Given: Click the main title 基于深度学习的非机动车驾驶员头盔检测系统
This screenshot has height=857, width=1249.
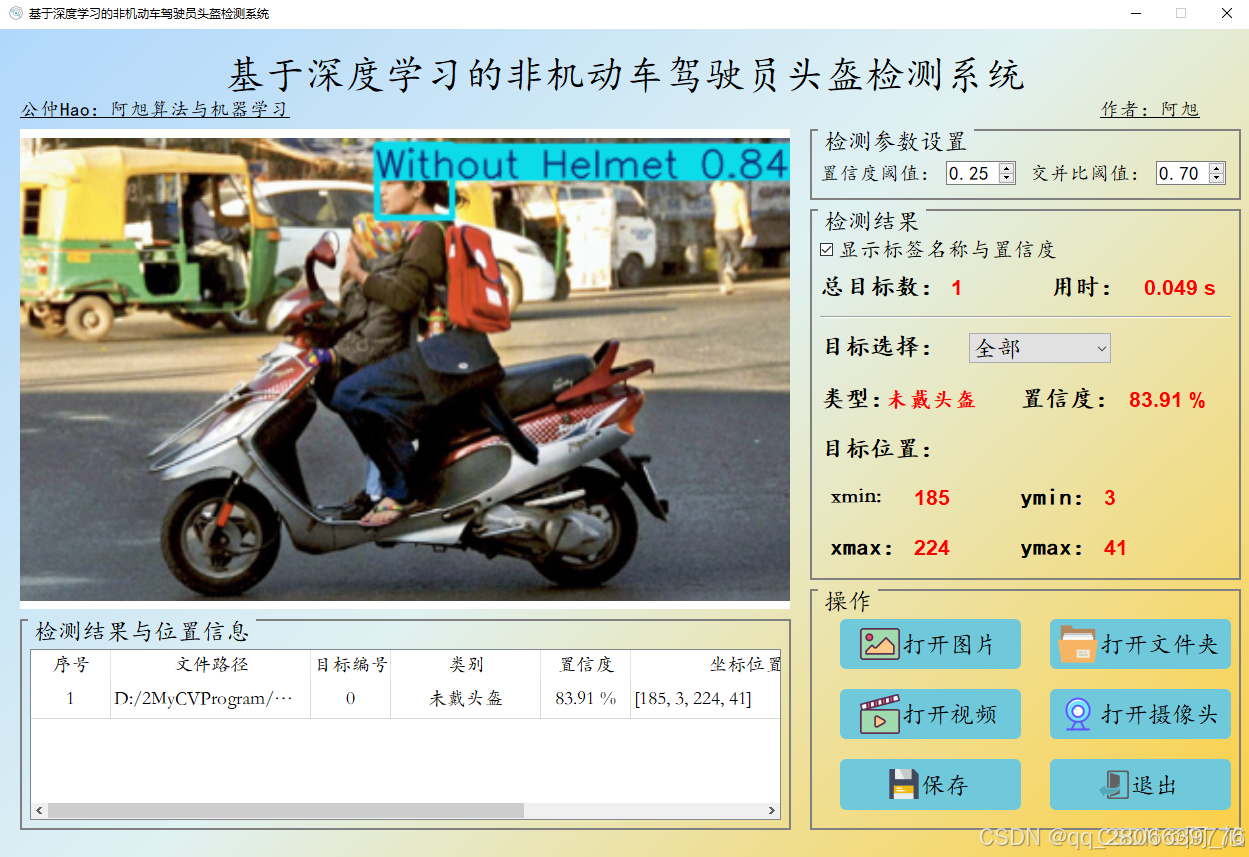Looking at the screenshot, I should click(x=626, y=75).
